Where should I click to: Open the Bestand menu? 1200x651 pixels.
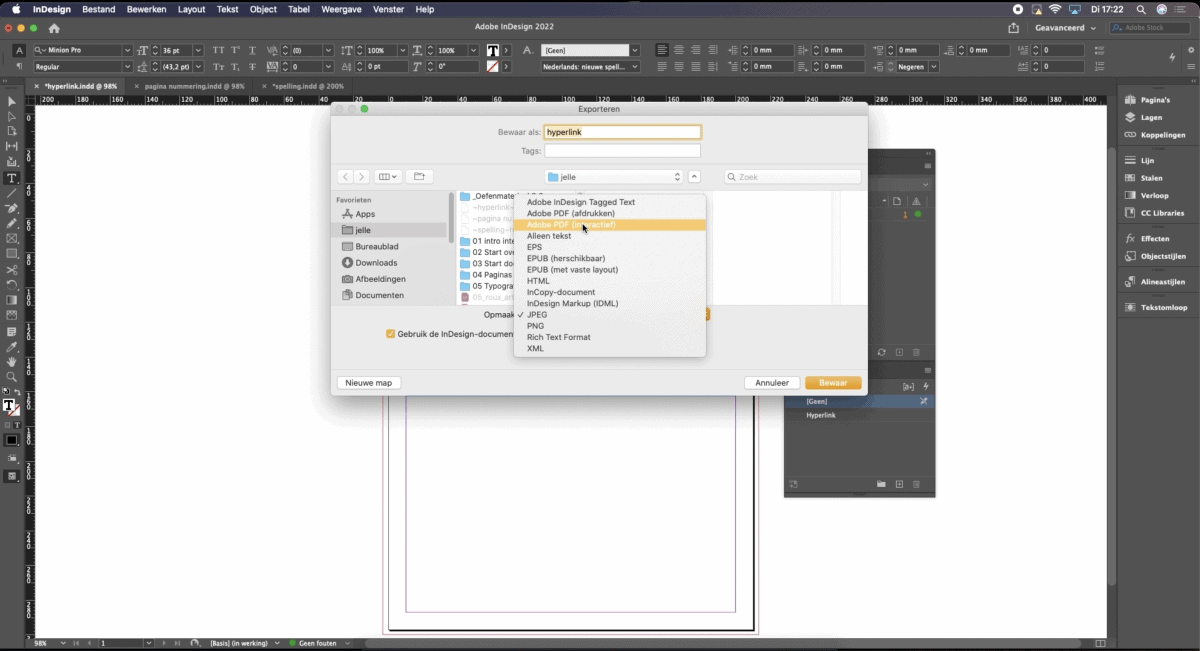[x=99, y=9]
